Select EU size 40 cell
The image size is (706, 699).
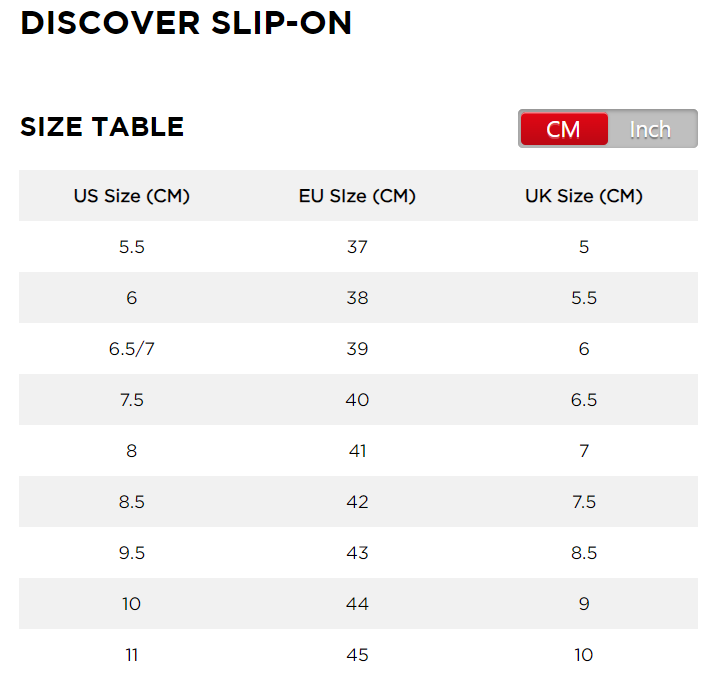[358, 399]
